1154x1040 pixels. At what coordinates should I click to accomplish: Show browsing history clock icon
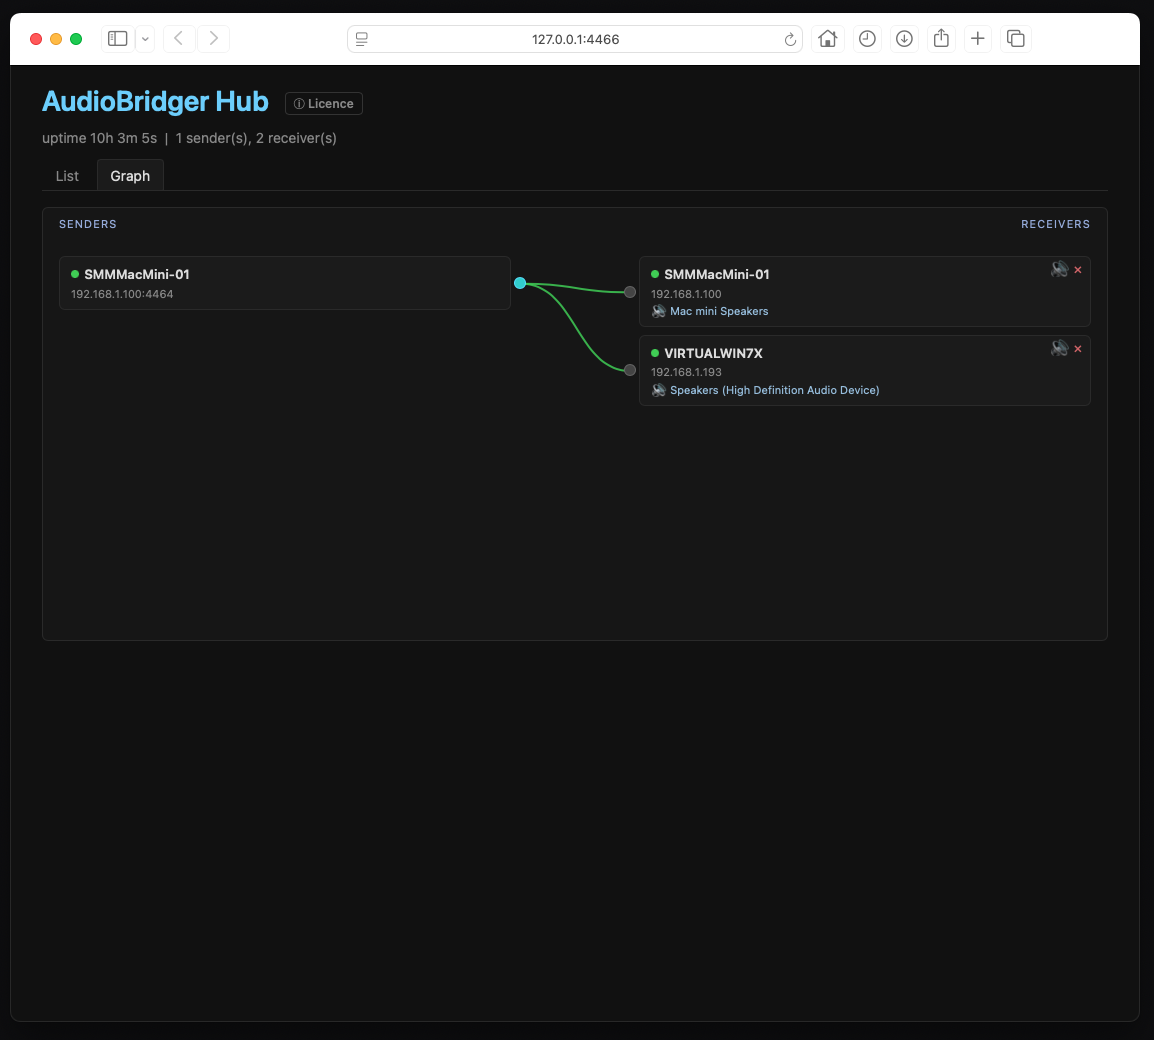(867, 38)
